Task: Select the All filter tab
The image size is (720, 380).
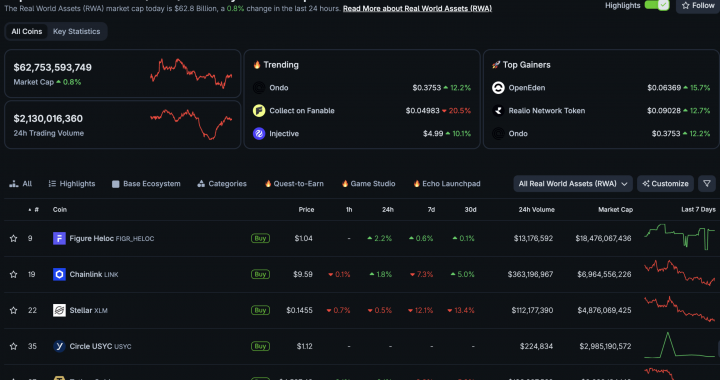Action: tap(21, 184)
